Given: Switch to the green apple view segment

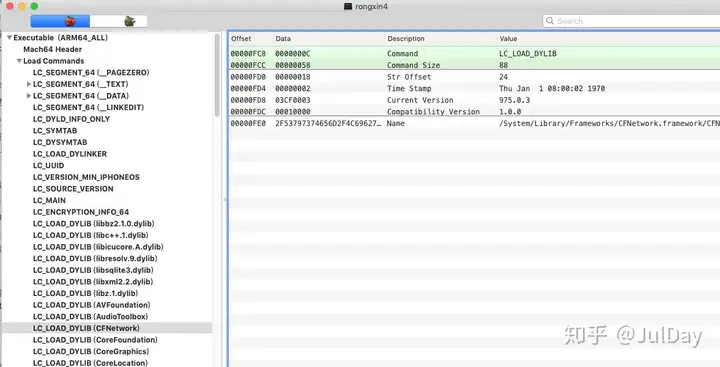Looking at the screenshot, I should (x=118, y=21).
